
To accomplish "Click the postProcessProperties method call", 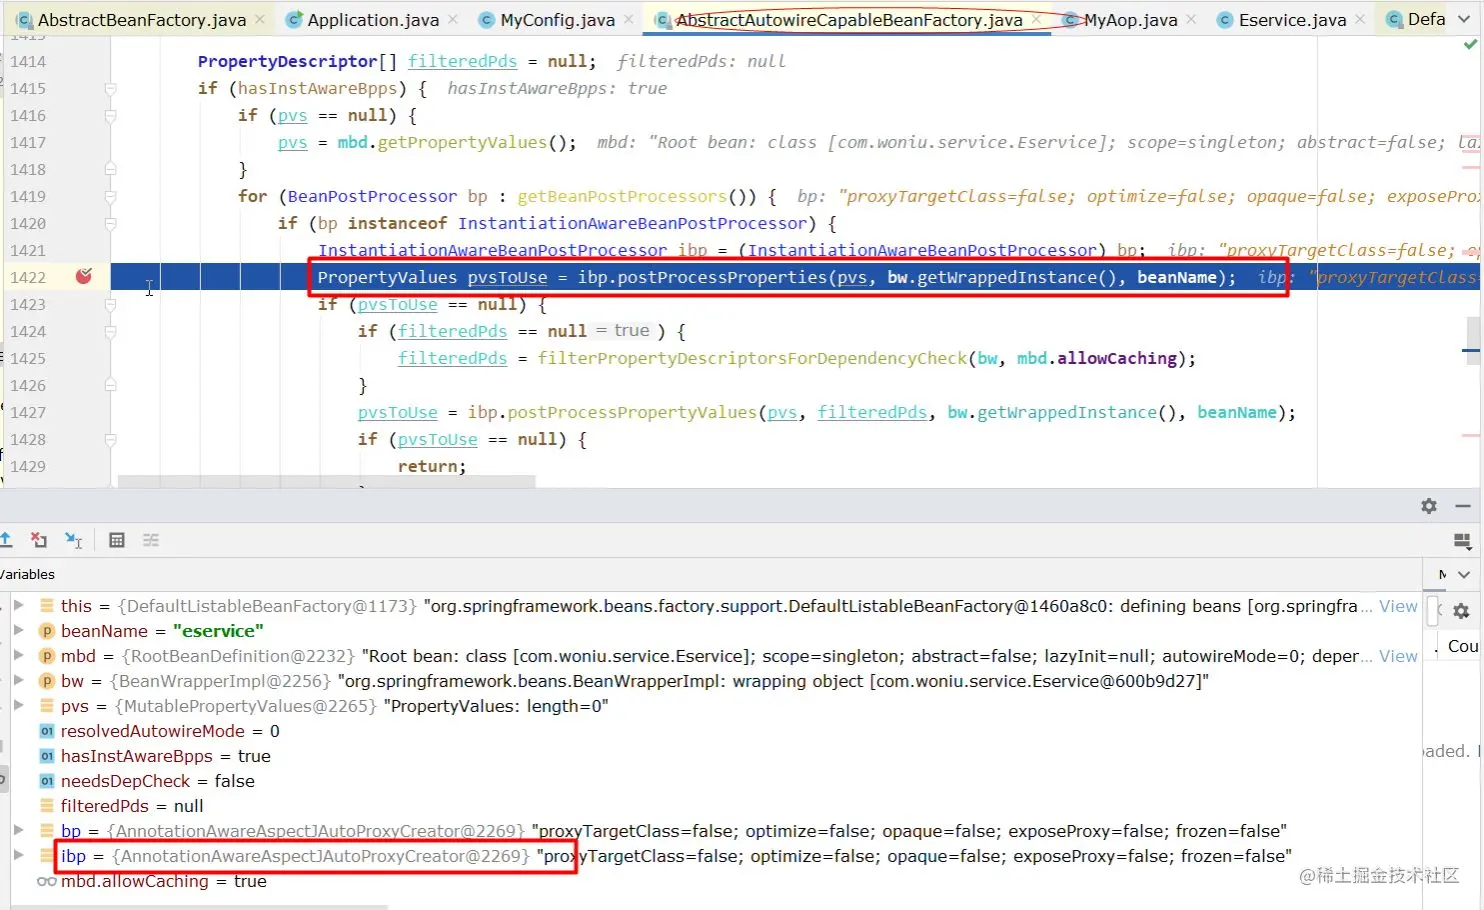I will coord(722,277).
